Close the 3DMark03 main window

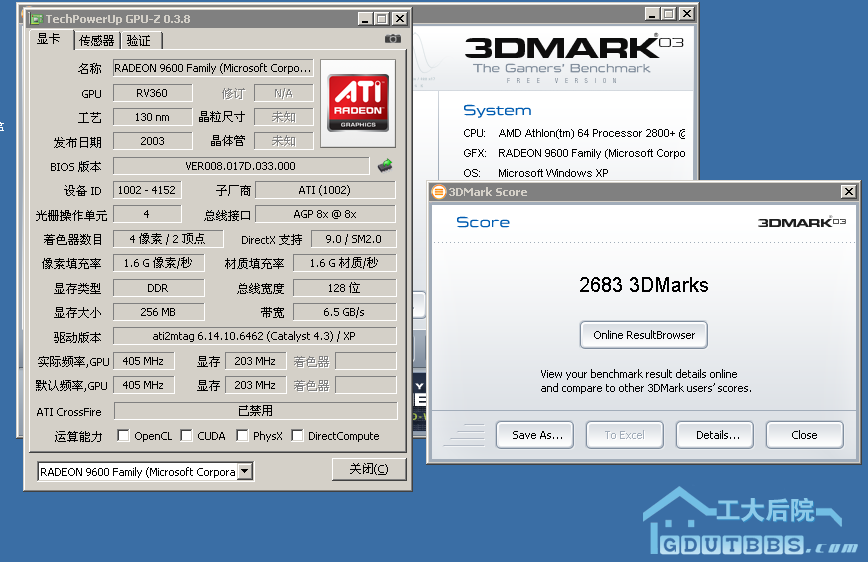click(x=687, y=13)
